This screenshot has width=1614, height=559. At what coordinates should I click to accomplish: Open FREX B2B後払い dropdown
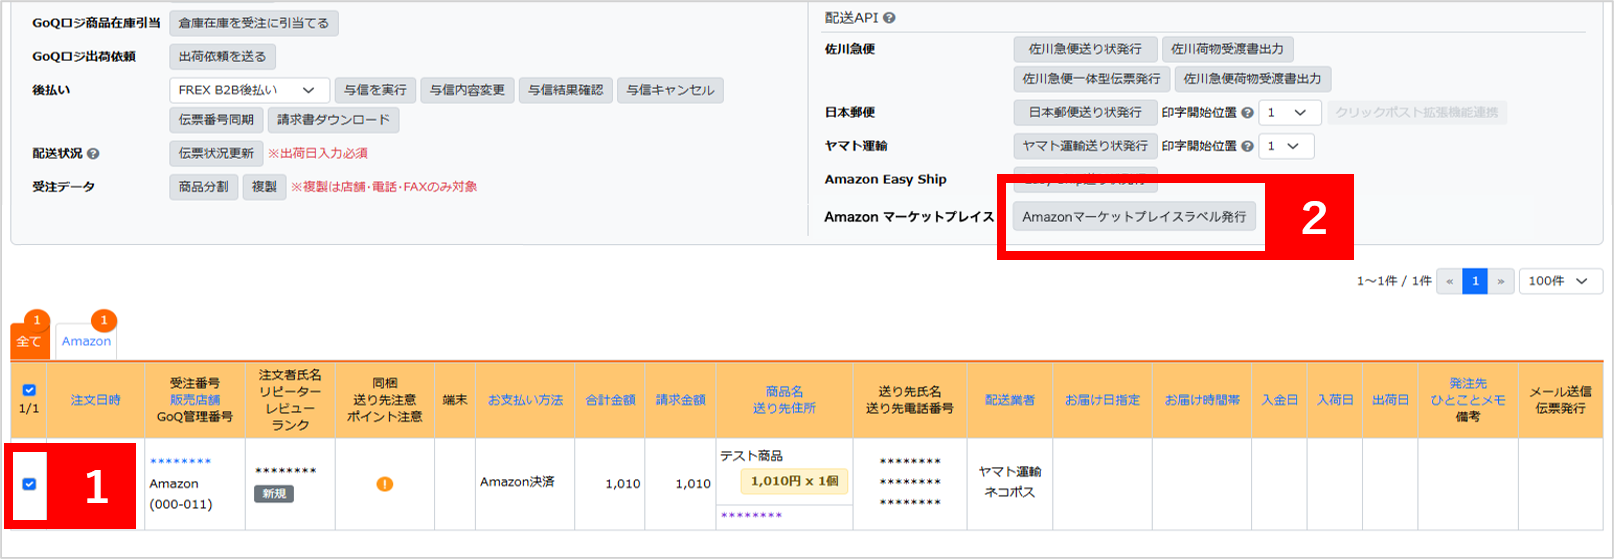pyautogui.click(x=248, y=90)
